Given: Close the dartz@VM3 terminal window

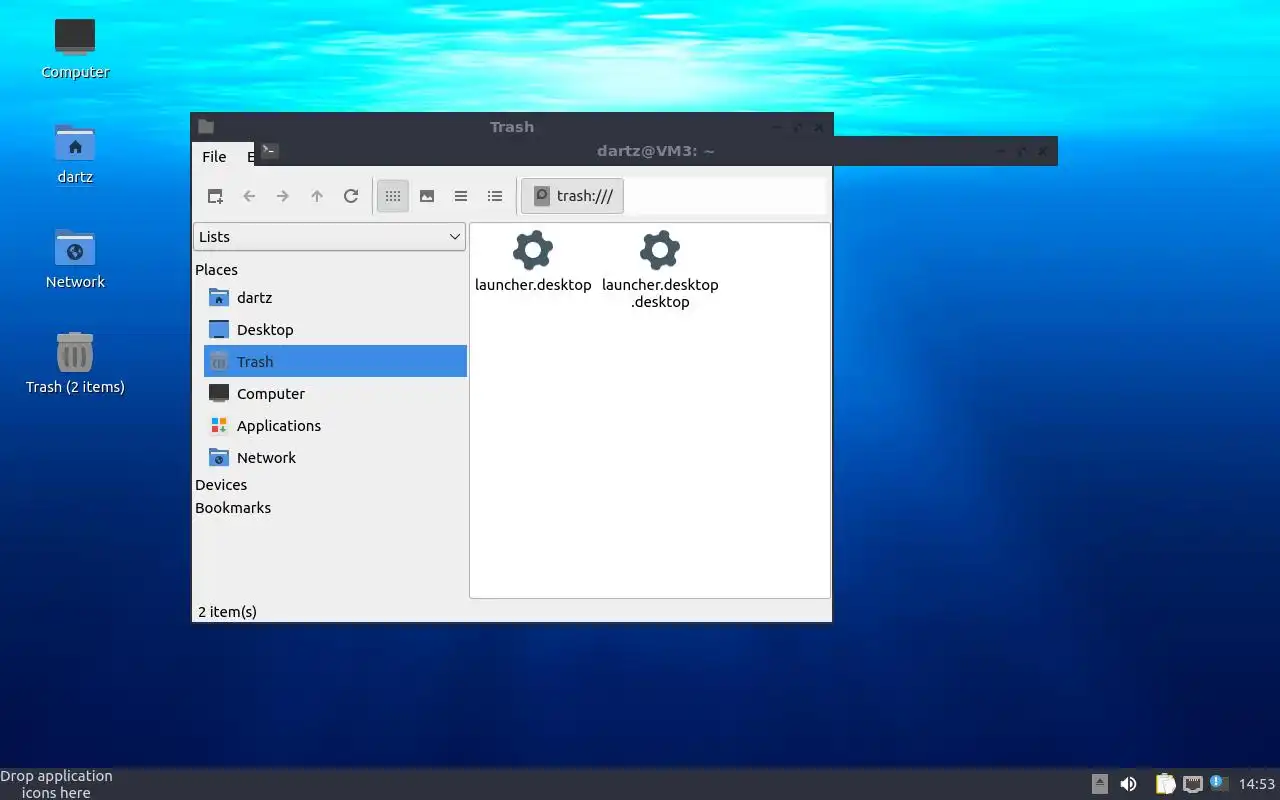Looking at the screenshot, I should (x=1043, y=152).
